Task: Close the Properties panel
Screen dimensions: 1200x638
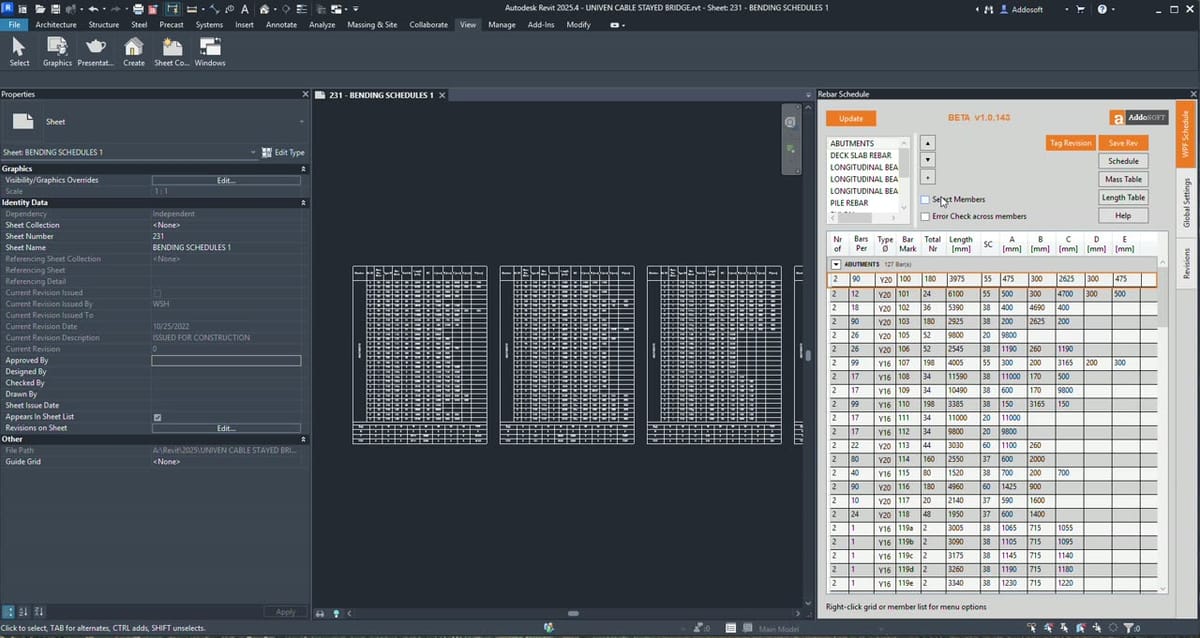Action: point(305,94)
